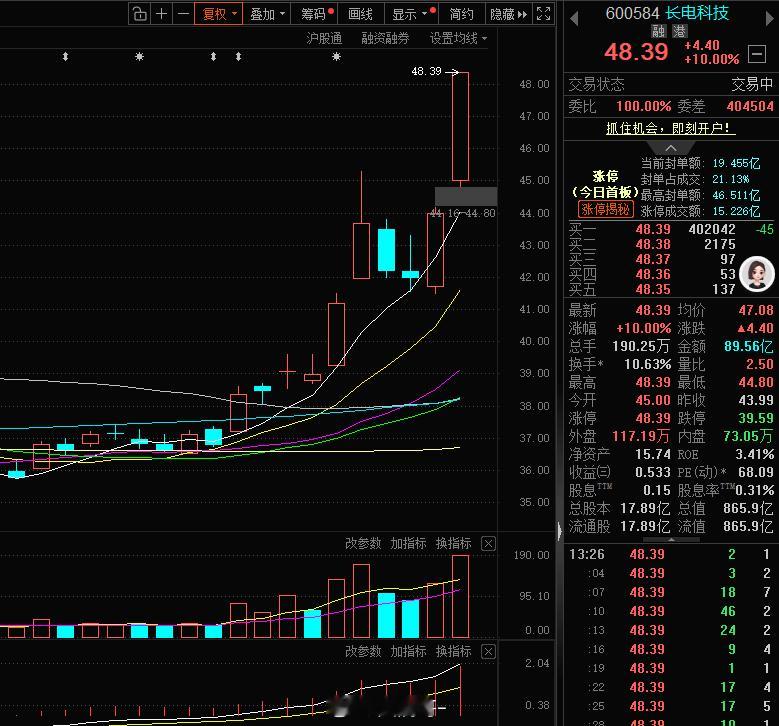779x726 pixels.
Task: Click the tallest volume bar on right
Action: (x=461, y=596)
